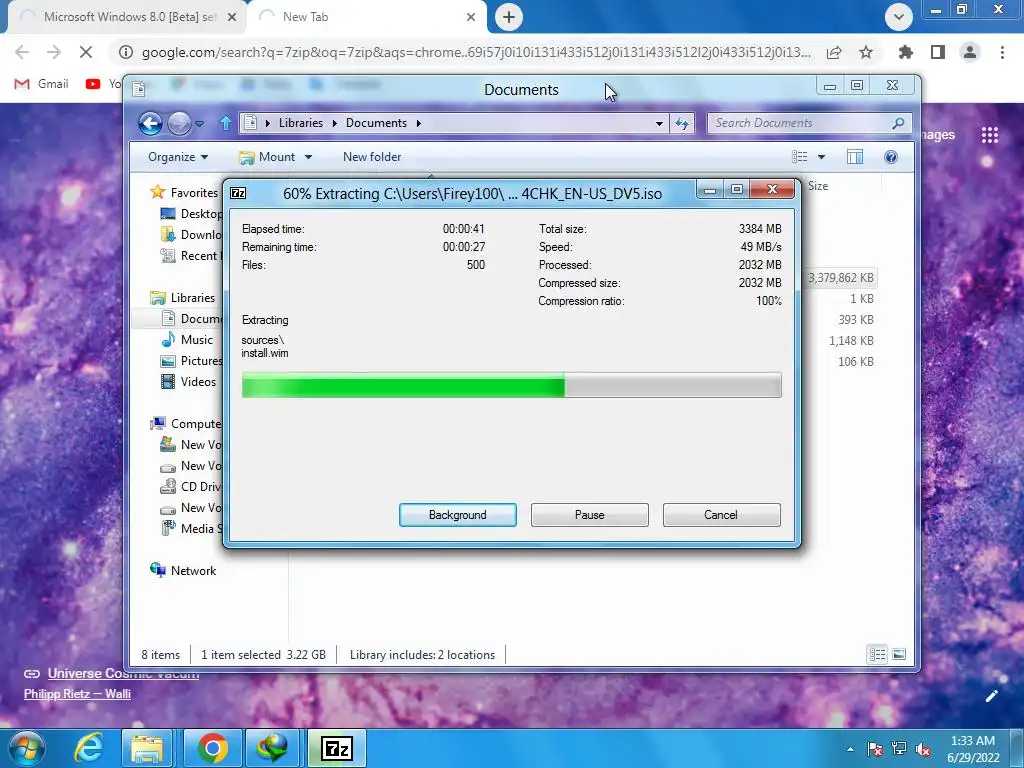
Task: Switch to Microsoft Windows 8.0 Beta tab
Action: 127,17
